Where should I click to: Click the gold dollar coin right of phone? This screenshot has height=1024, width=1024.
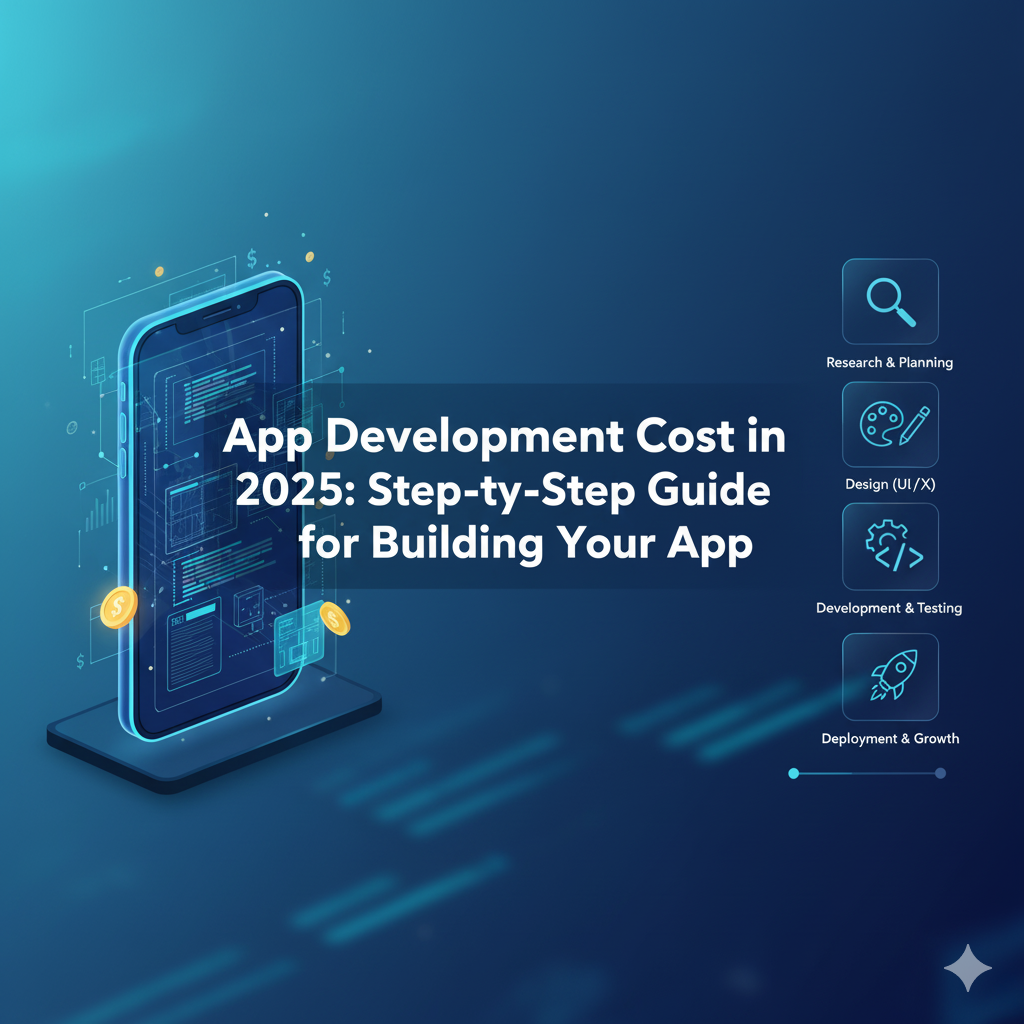pyautogui.click(x=334, y=619)
